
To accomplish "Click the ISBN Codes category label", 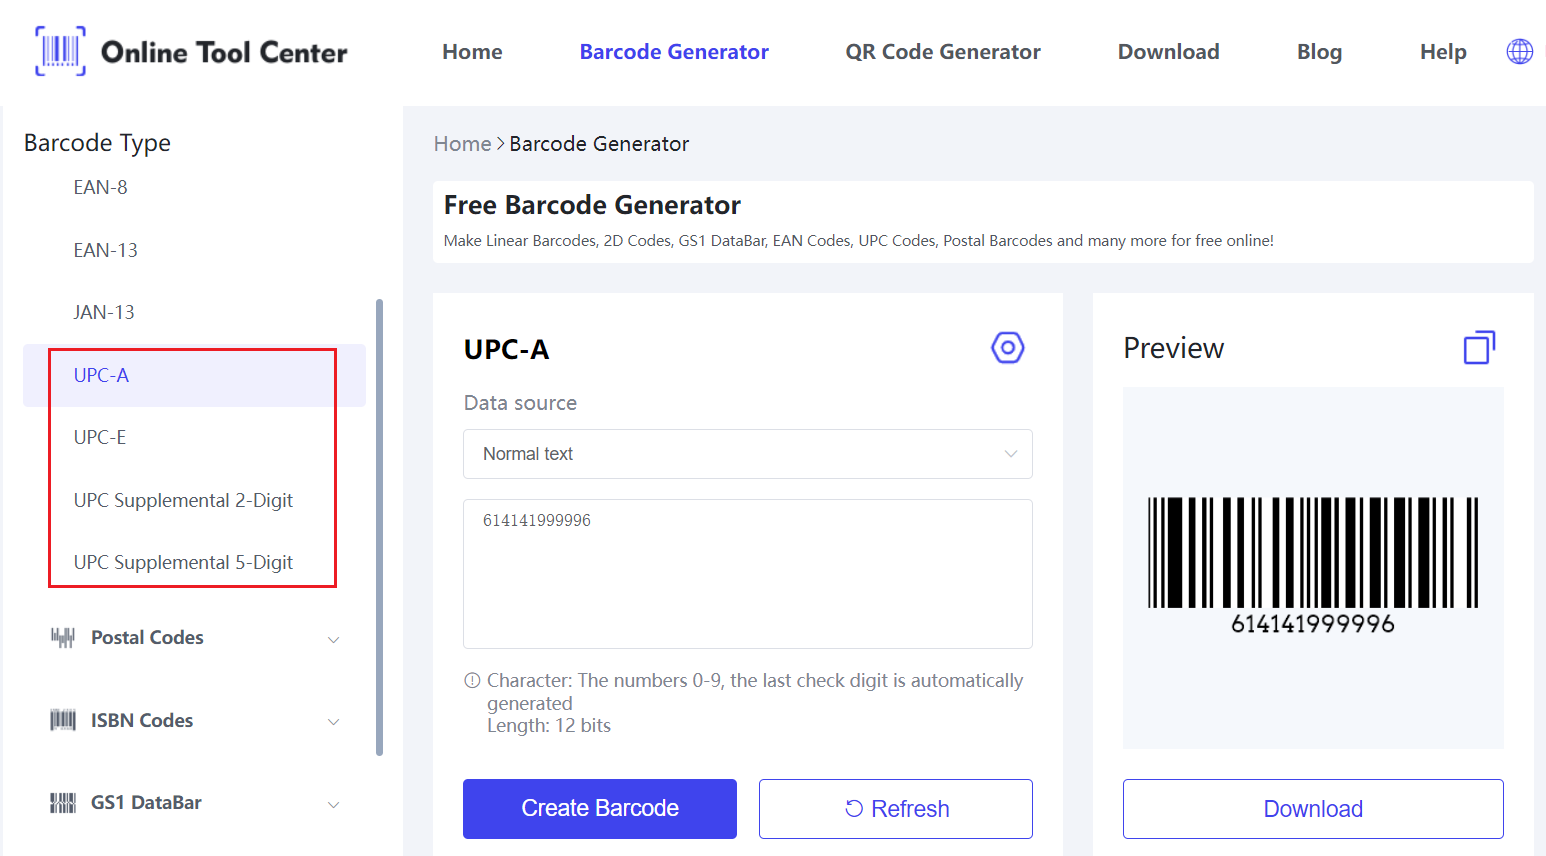I will (x=142, y=720).
